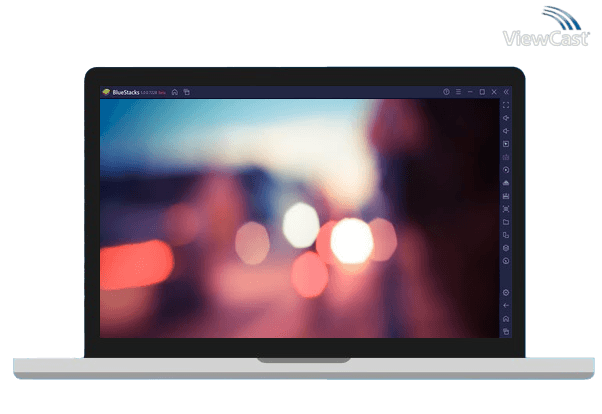Take a screenshot using the sidebar icon
The height and width of the screenshot is (414, 602).
(506, 209)
